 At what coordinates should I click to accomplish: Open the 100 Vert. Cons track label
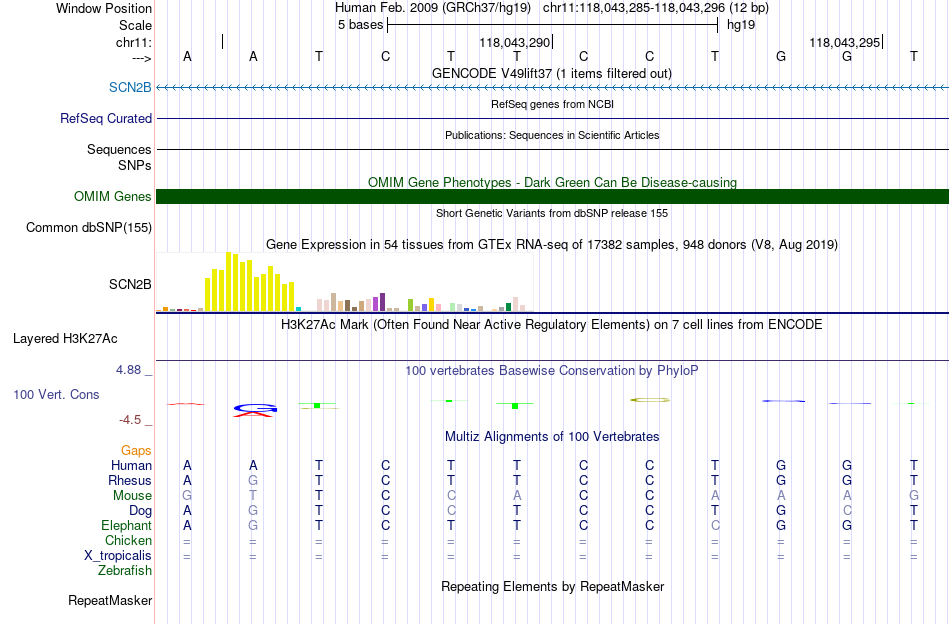56,394
